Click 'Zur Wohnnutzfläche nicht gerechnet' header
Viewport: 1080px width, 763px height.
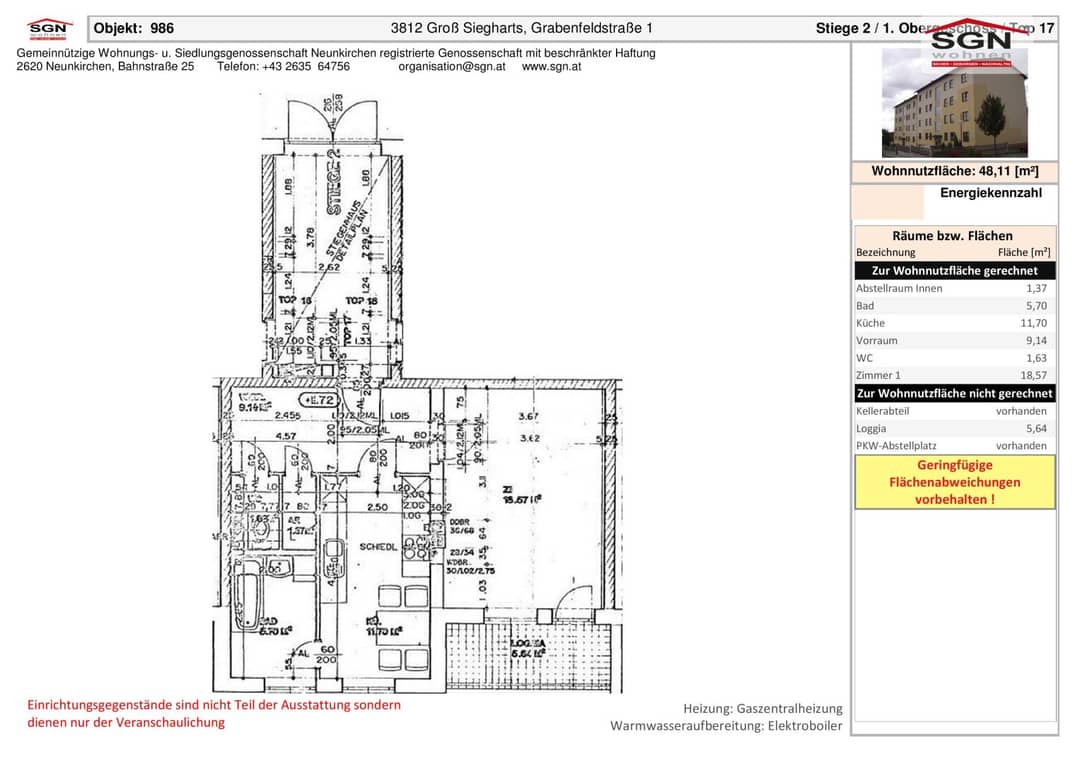pos(955,393)
